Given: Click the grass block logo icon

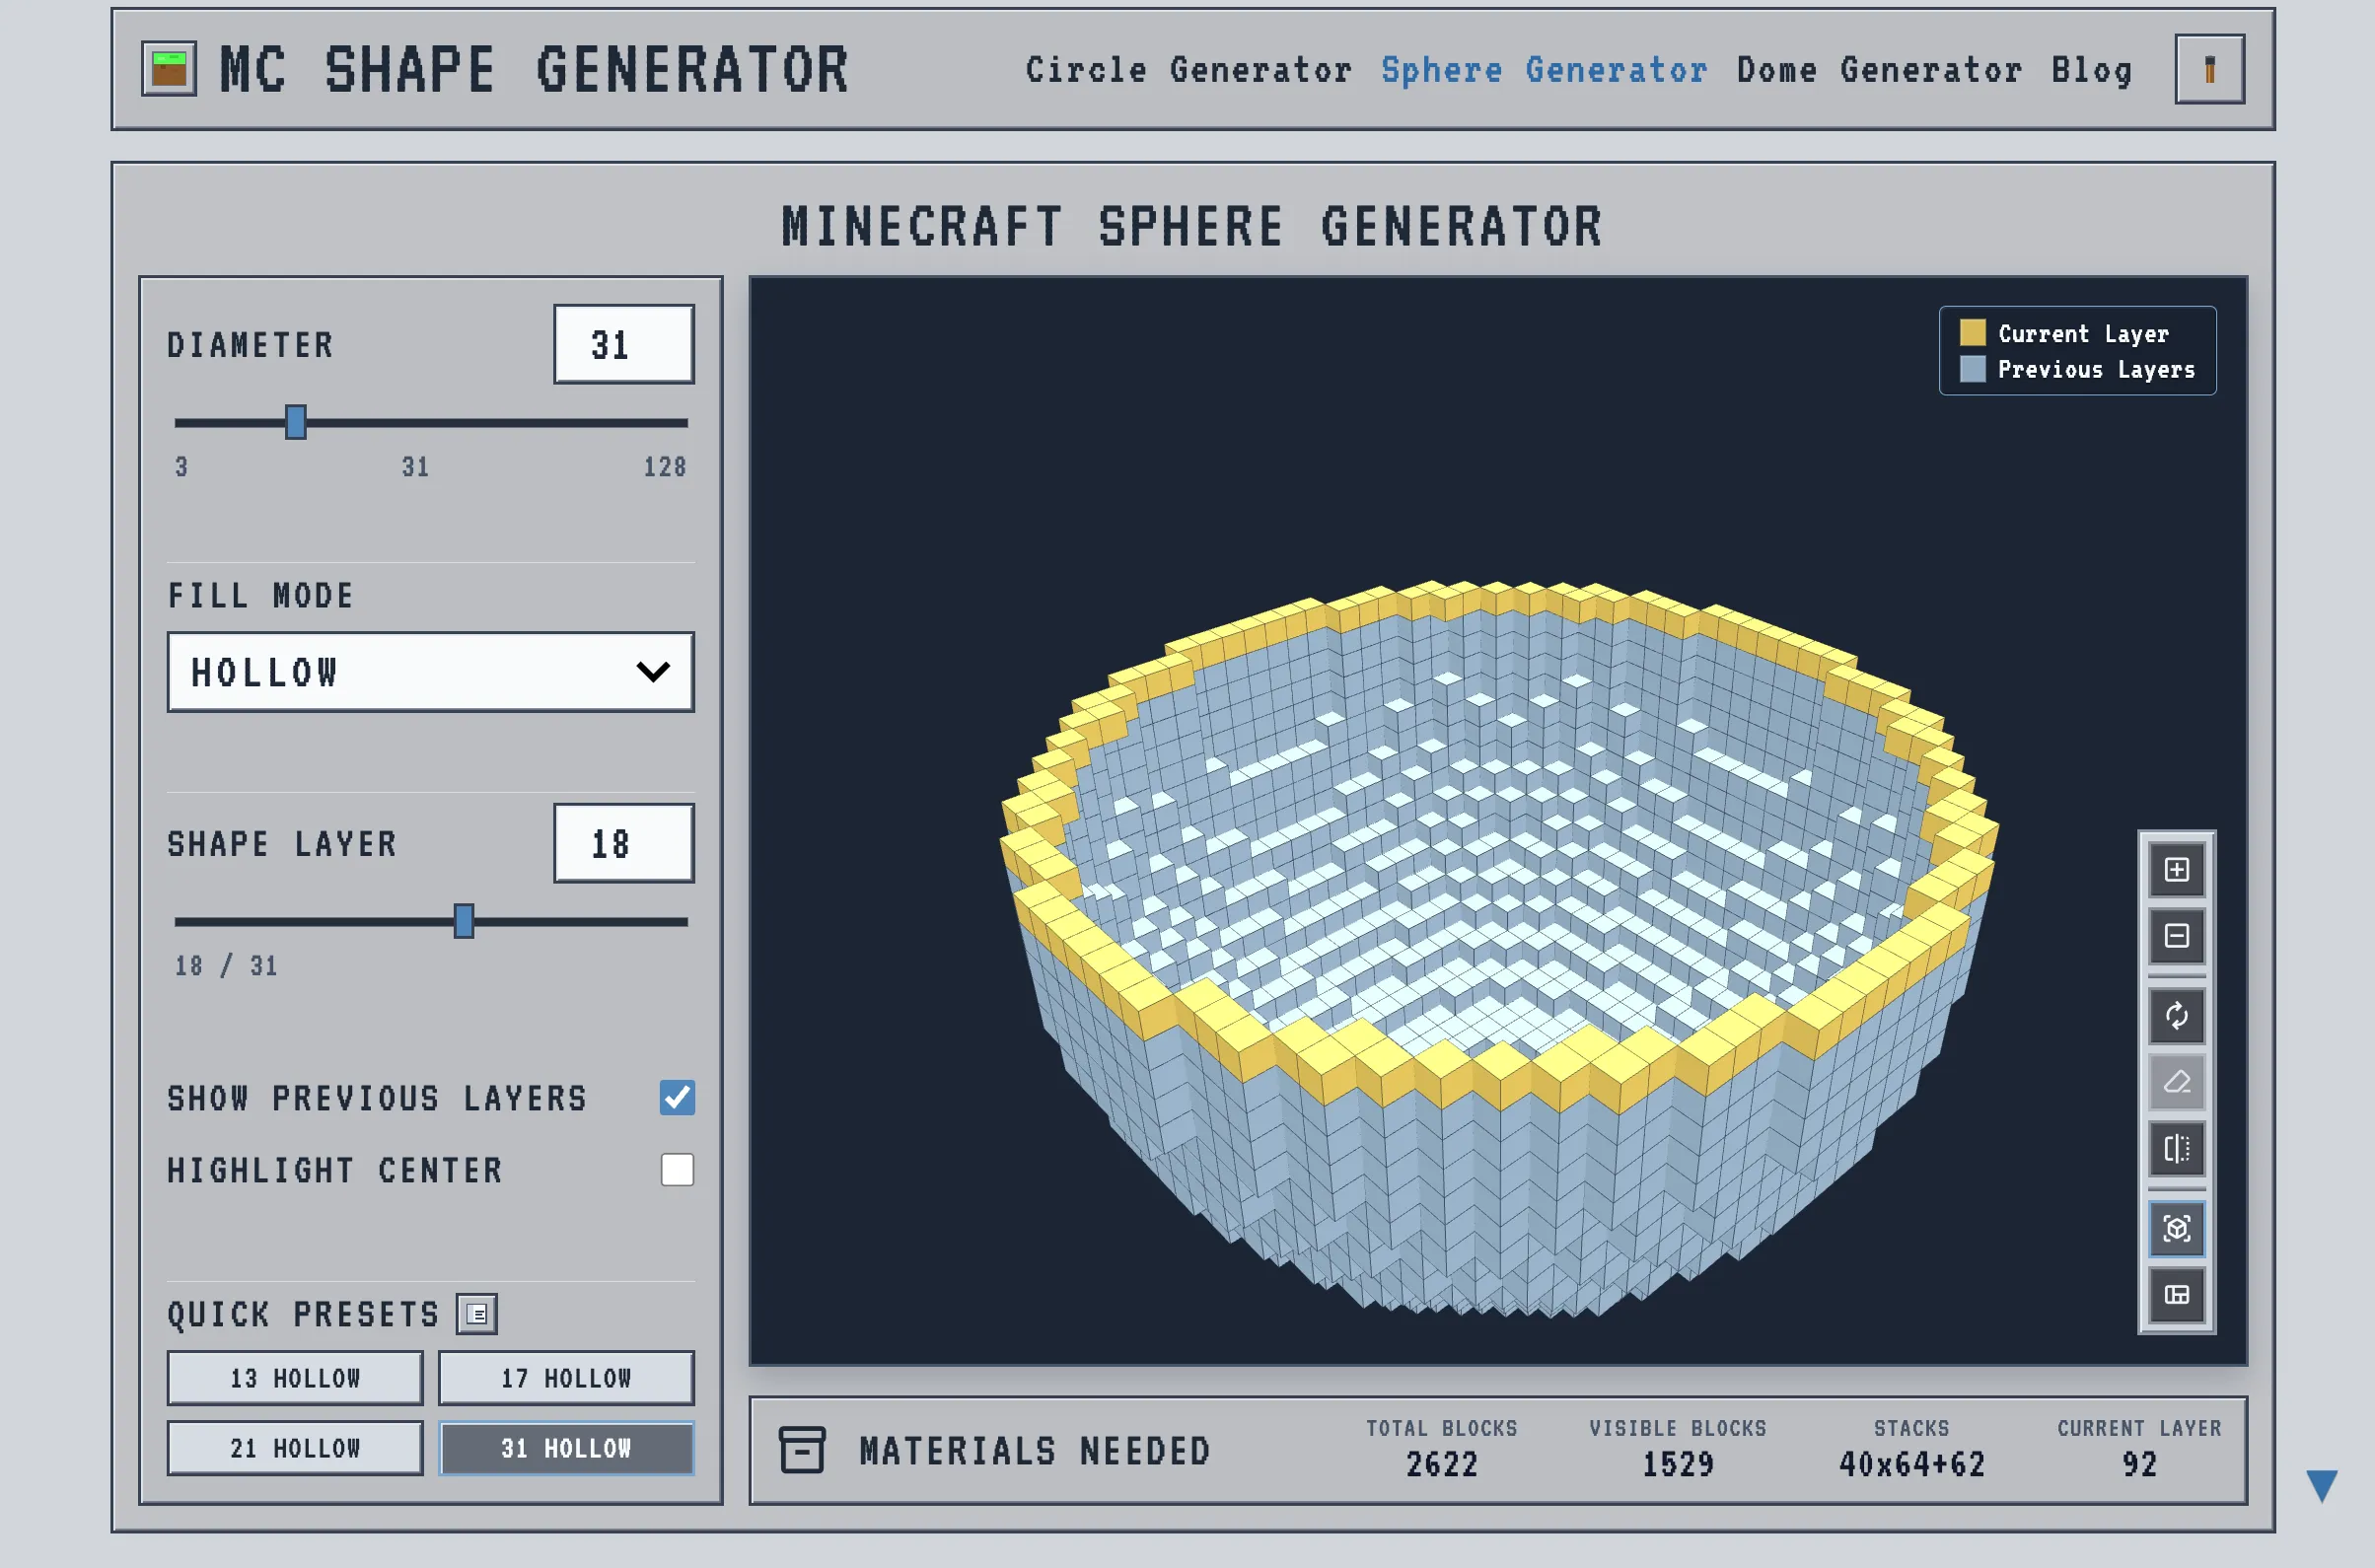Looking at the screenshot, I should point(169,69).
